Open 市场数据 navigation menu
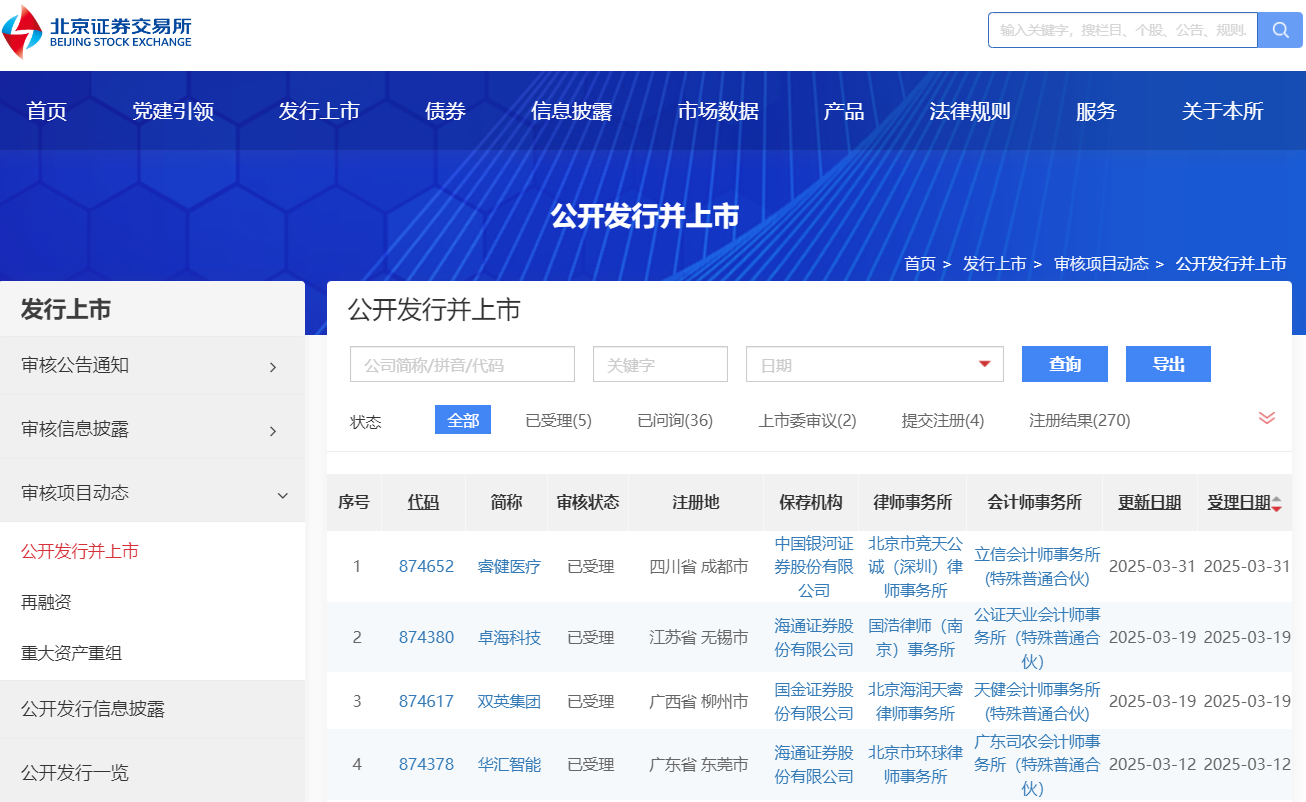The image size is (1306, 802). point(717,111)
